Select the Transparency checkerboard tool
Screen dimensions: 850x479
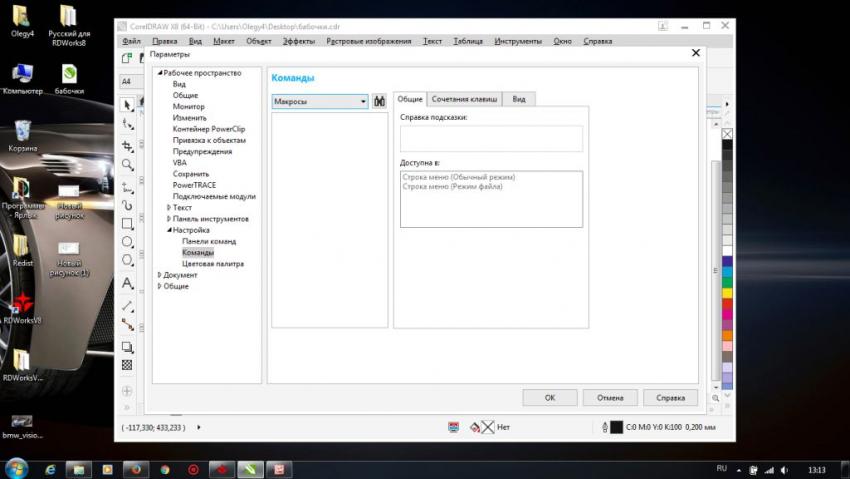click(x=127, y=365)
